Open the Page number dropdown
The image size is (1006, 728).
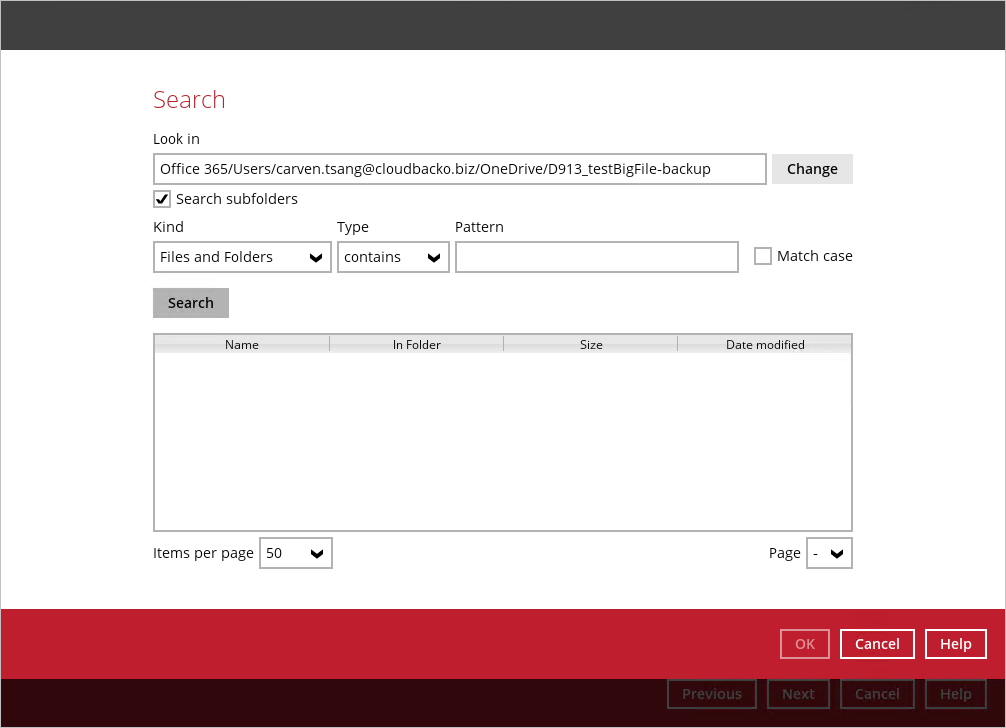click(x=829, y=553)
